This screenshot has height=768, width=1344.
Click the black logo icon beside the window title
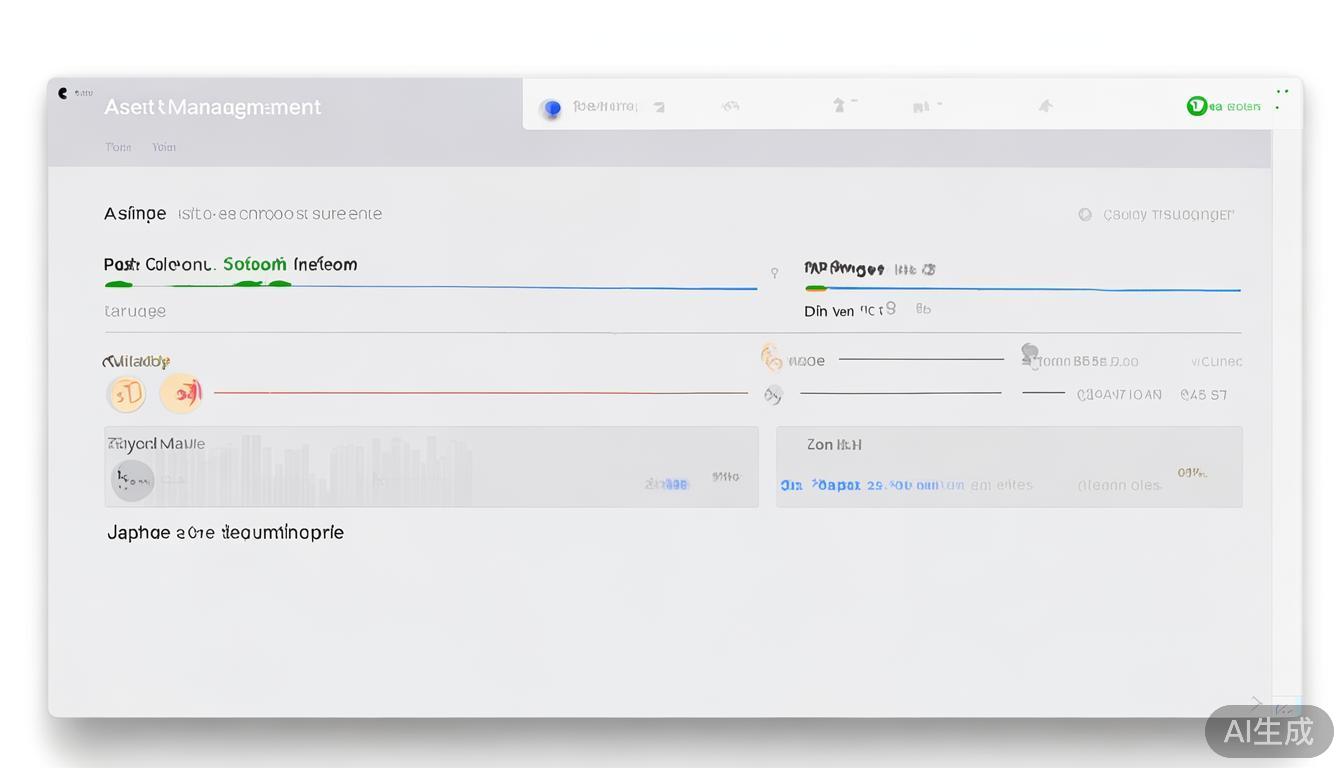[x=63, y=93]
